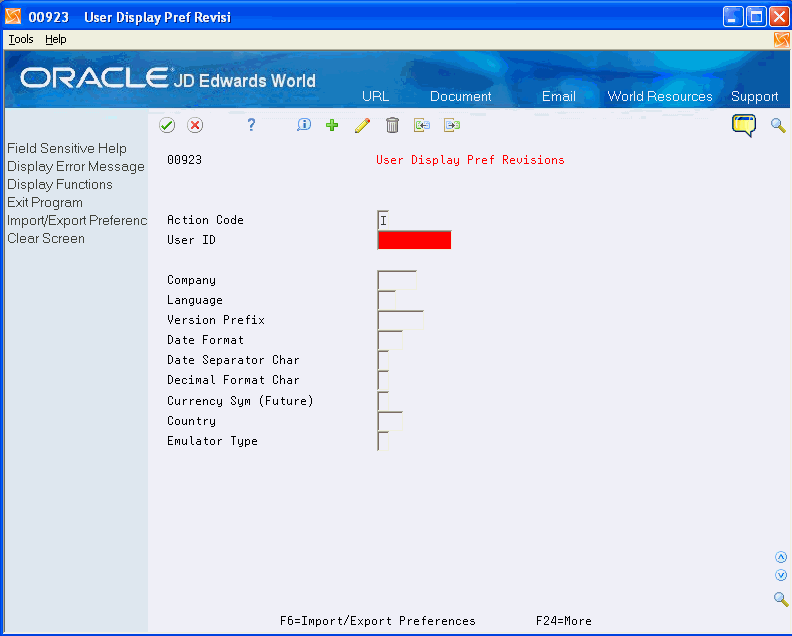This screenshot has width=792, height=636.
Task: Click the Decimal Format Char field
Action: 383,380
